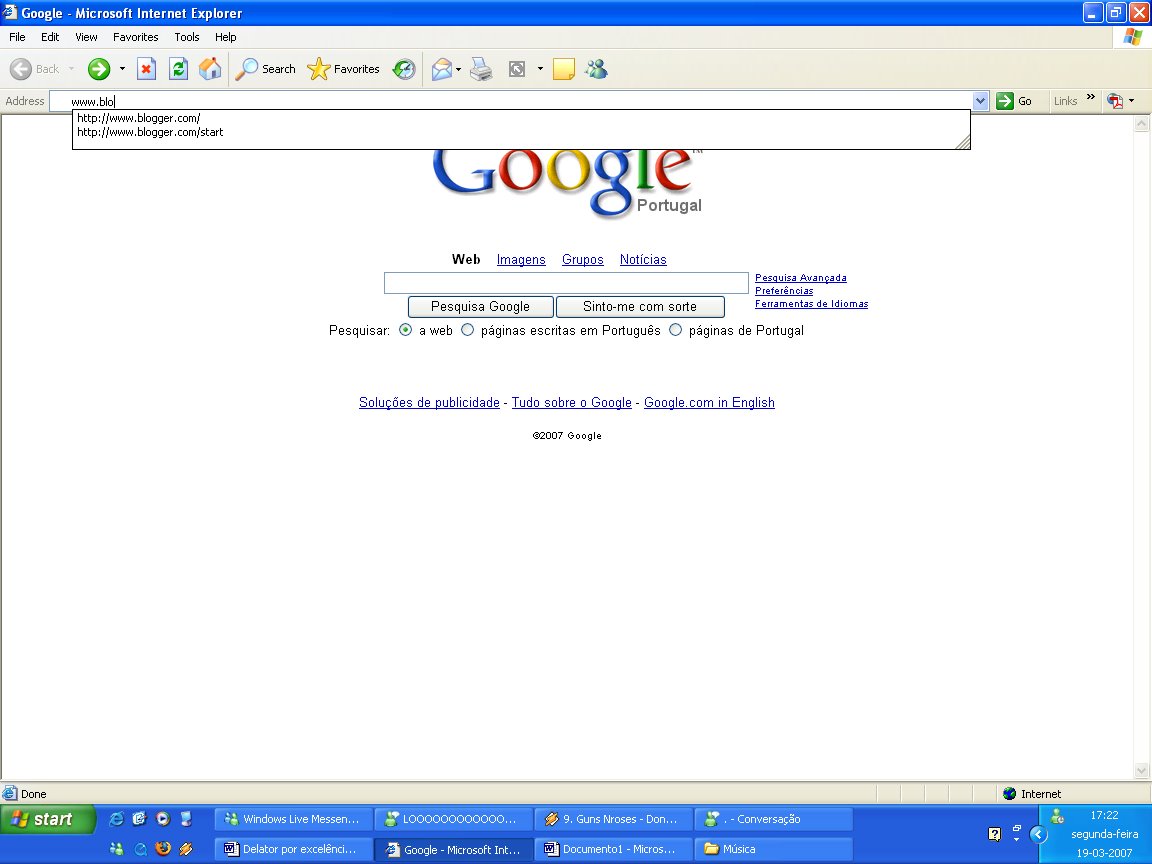Open the File menu
Screen dimensions: 1152x864
(x=17, y=37)
